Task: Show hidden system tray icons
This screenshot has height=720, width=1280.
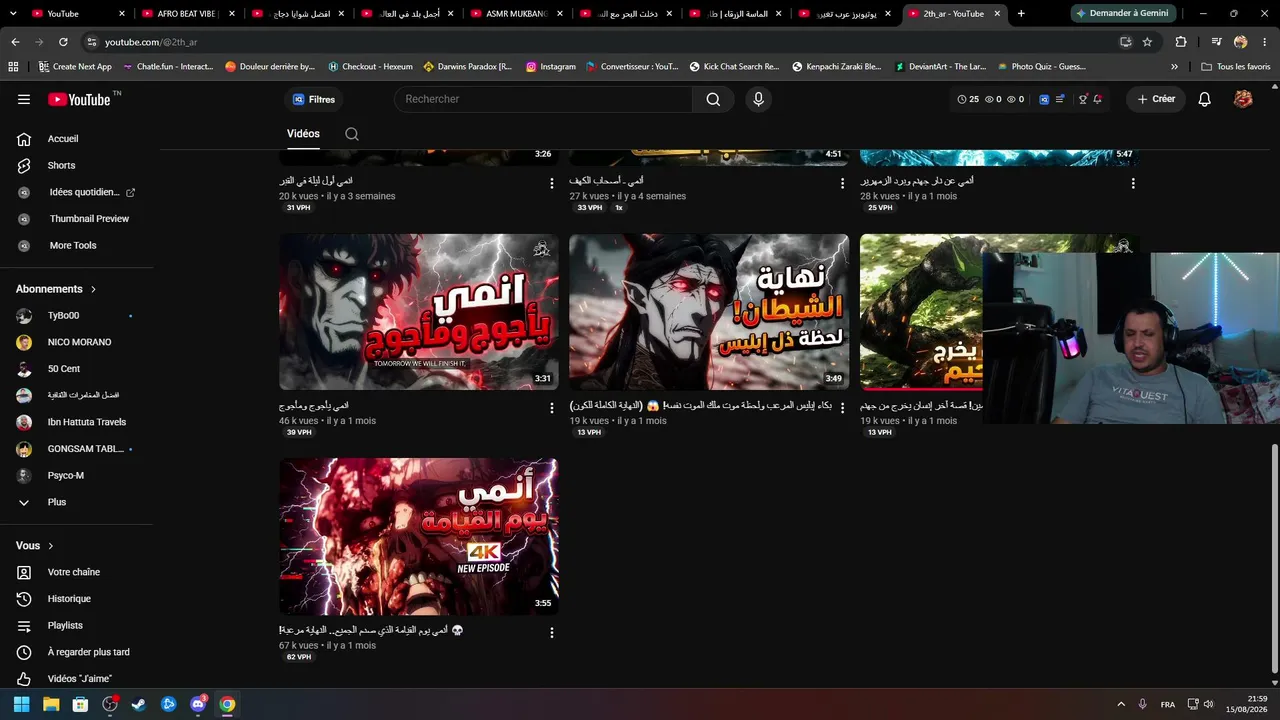Action: click(x=1121, y=704)
